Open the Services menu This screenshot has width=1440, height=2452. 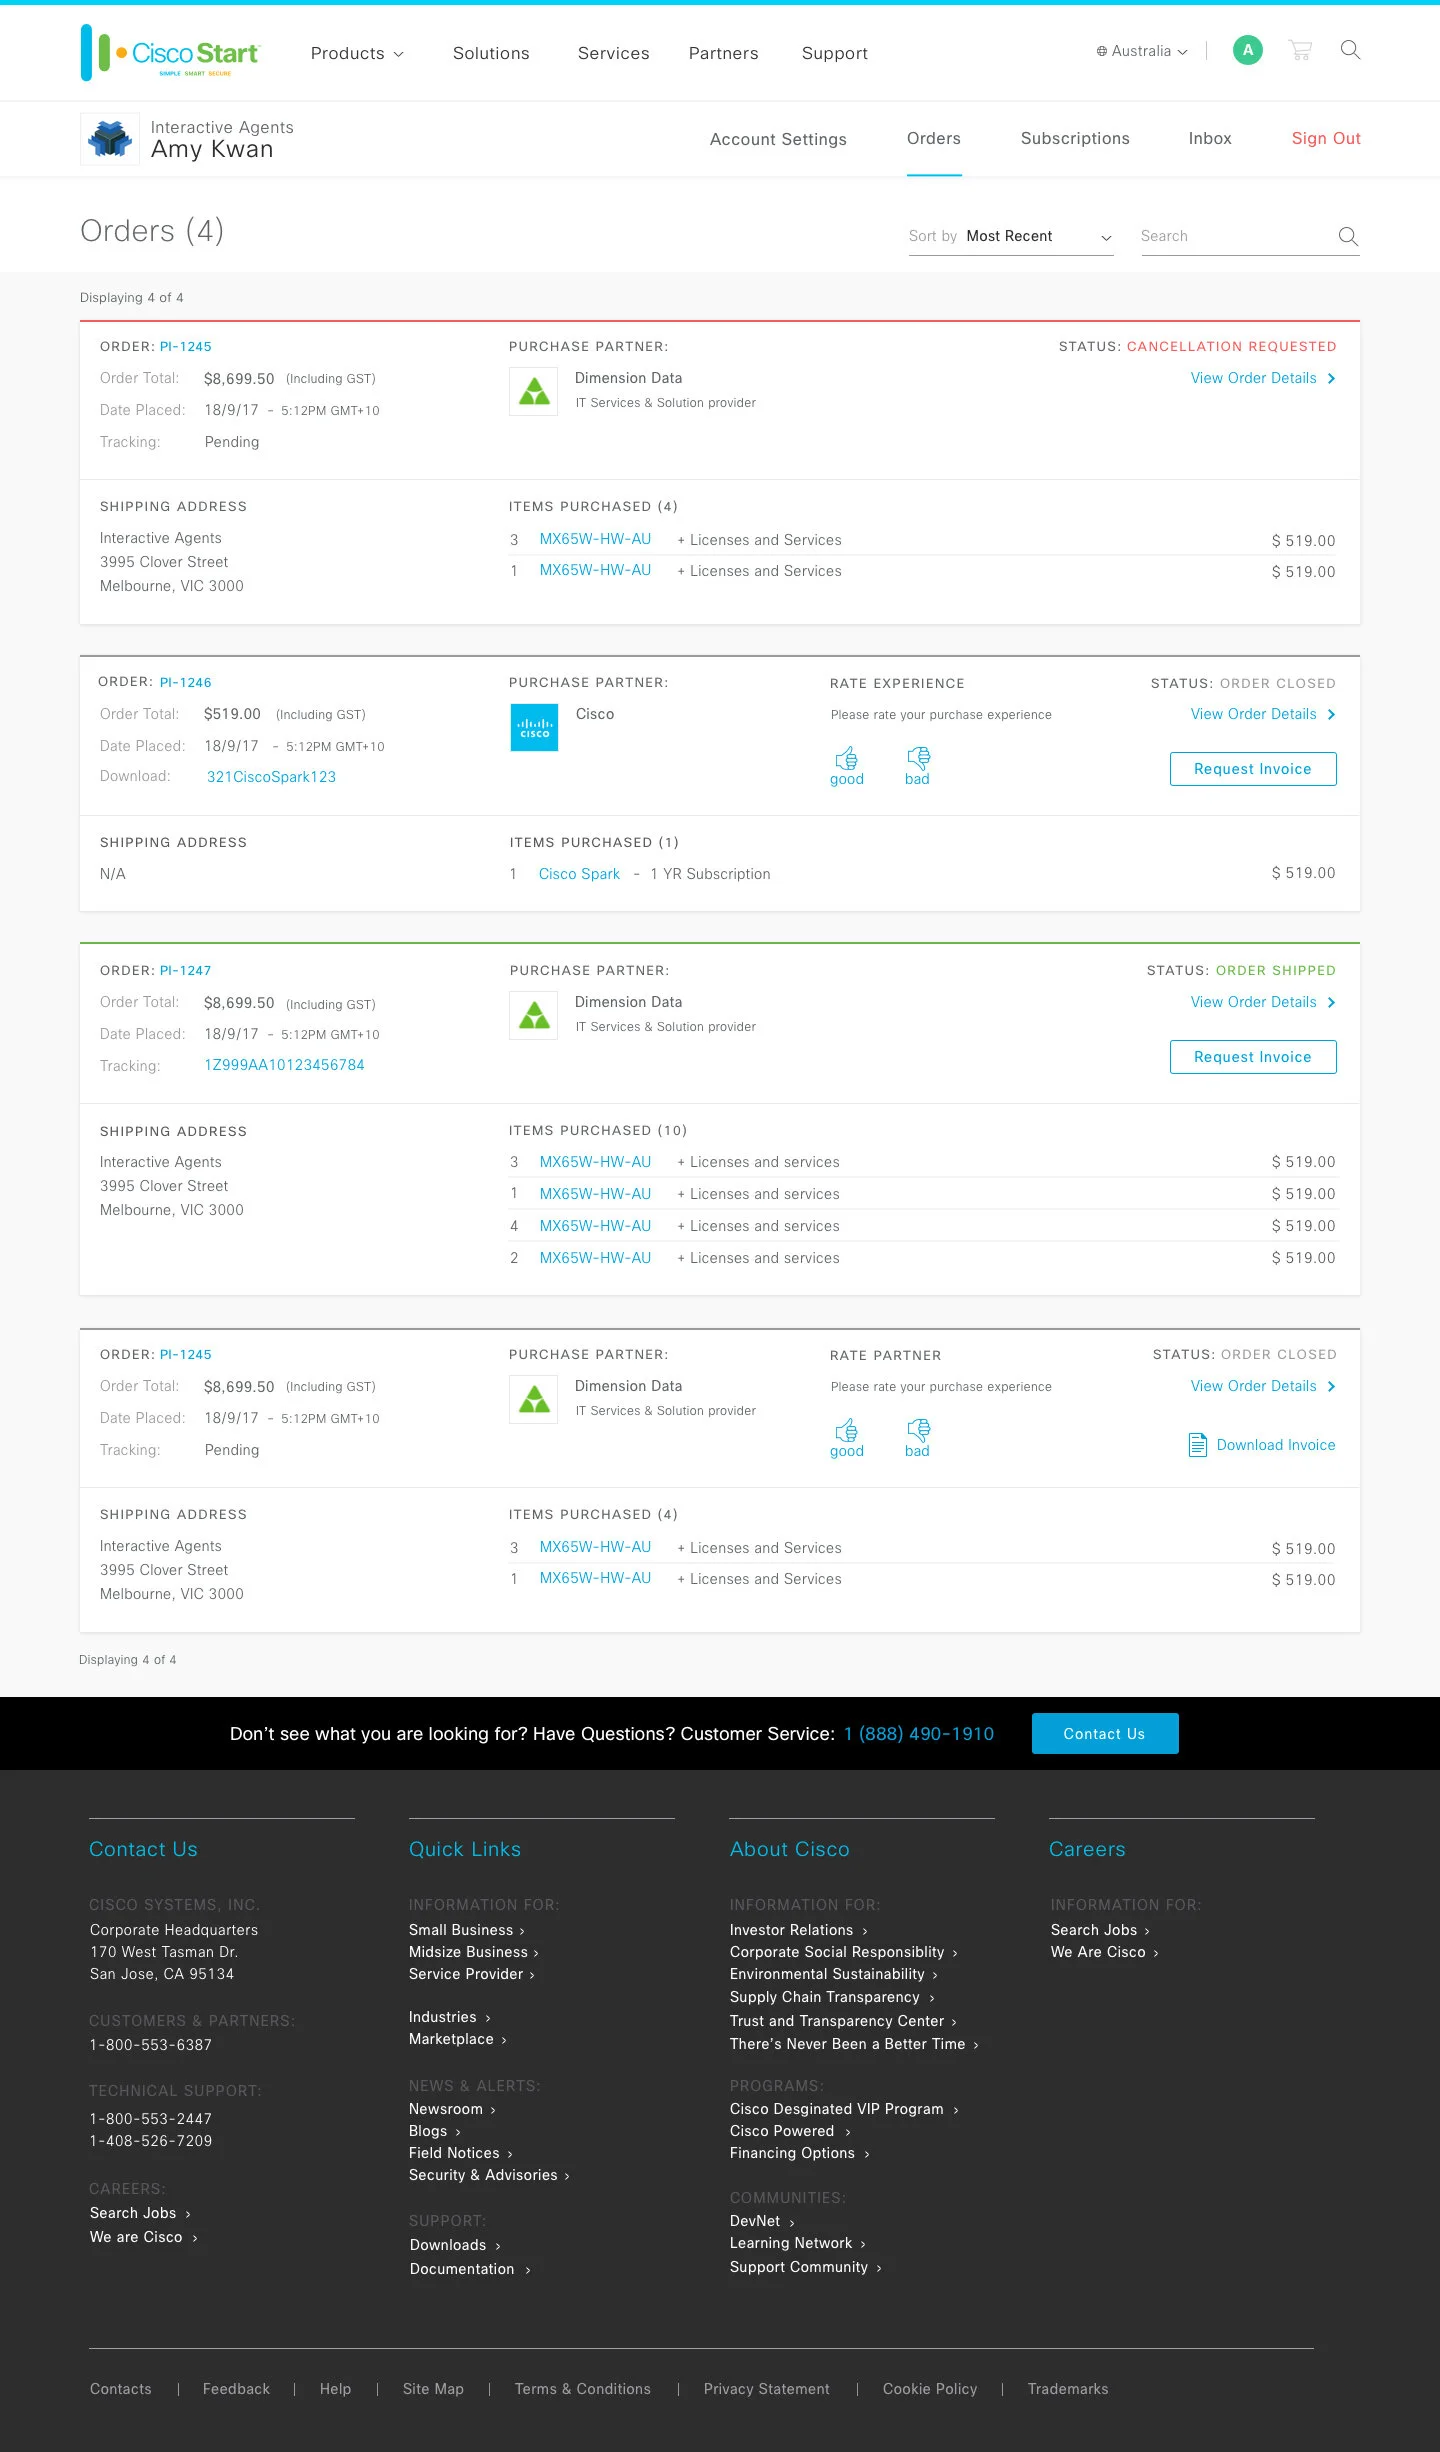614,54
